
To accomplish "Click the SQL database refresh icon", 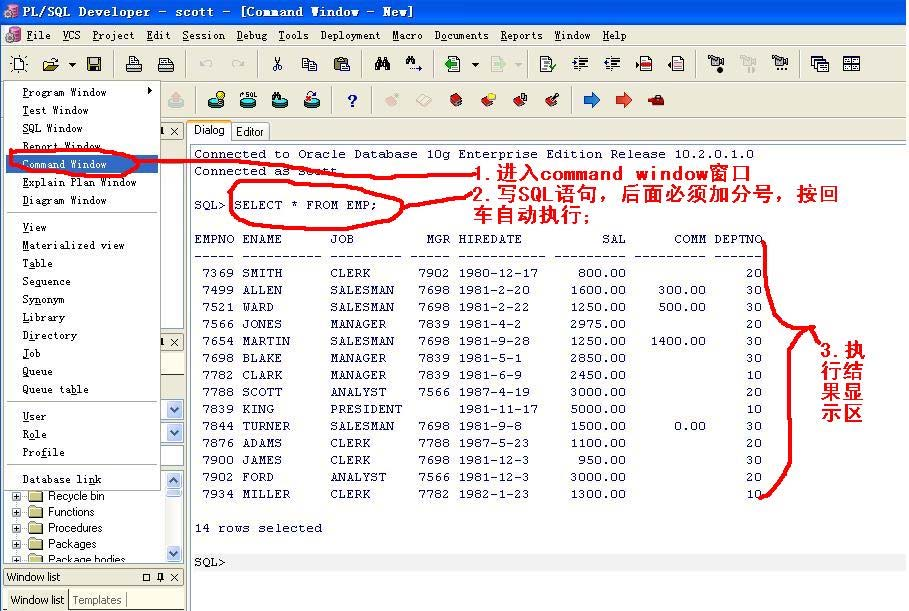I will [248, 100].
